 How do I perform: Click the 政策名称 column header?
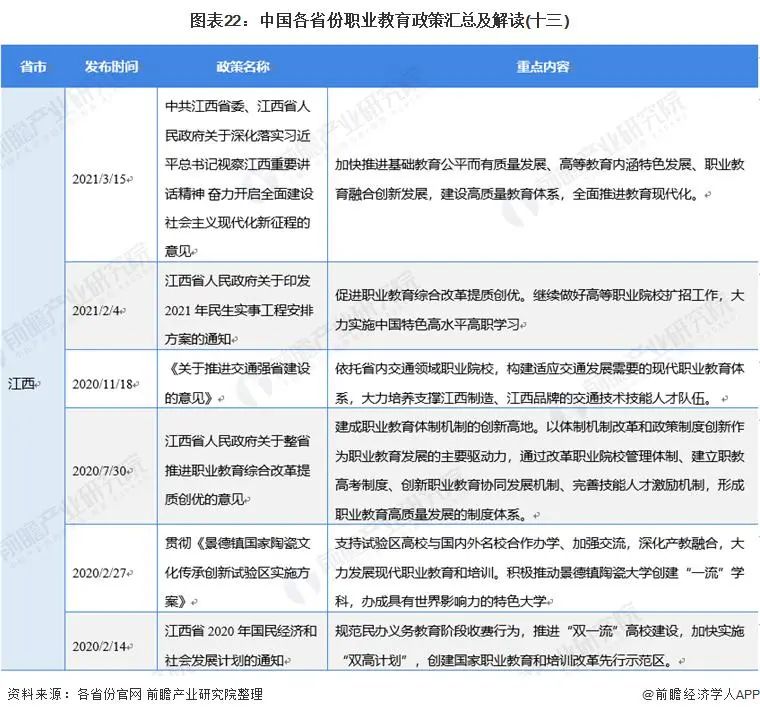coord(243,67)
